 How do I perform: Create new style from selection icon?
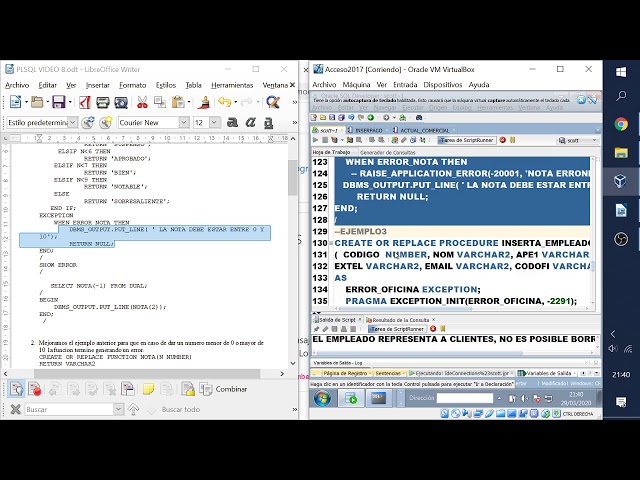[106, 122]
